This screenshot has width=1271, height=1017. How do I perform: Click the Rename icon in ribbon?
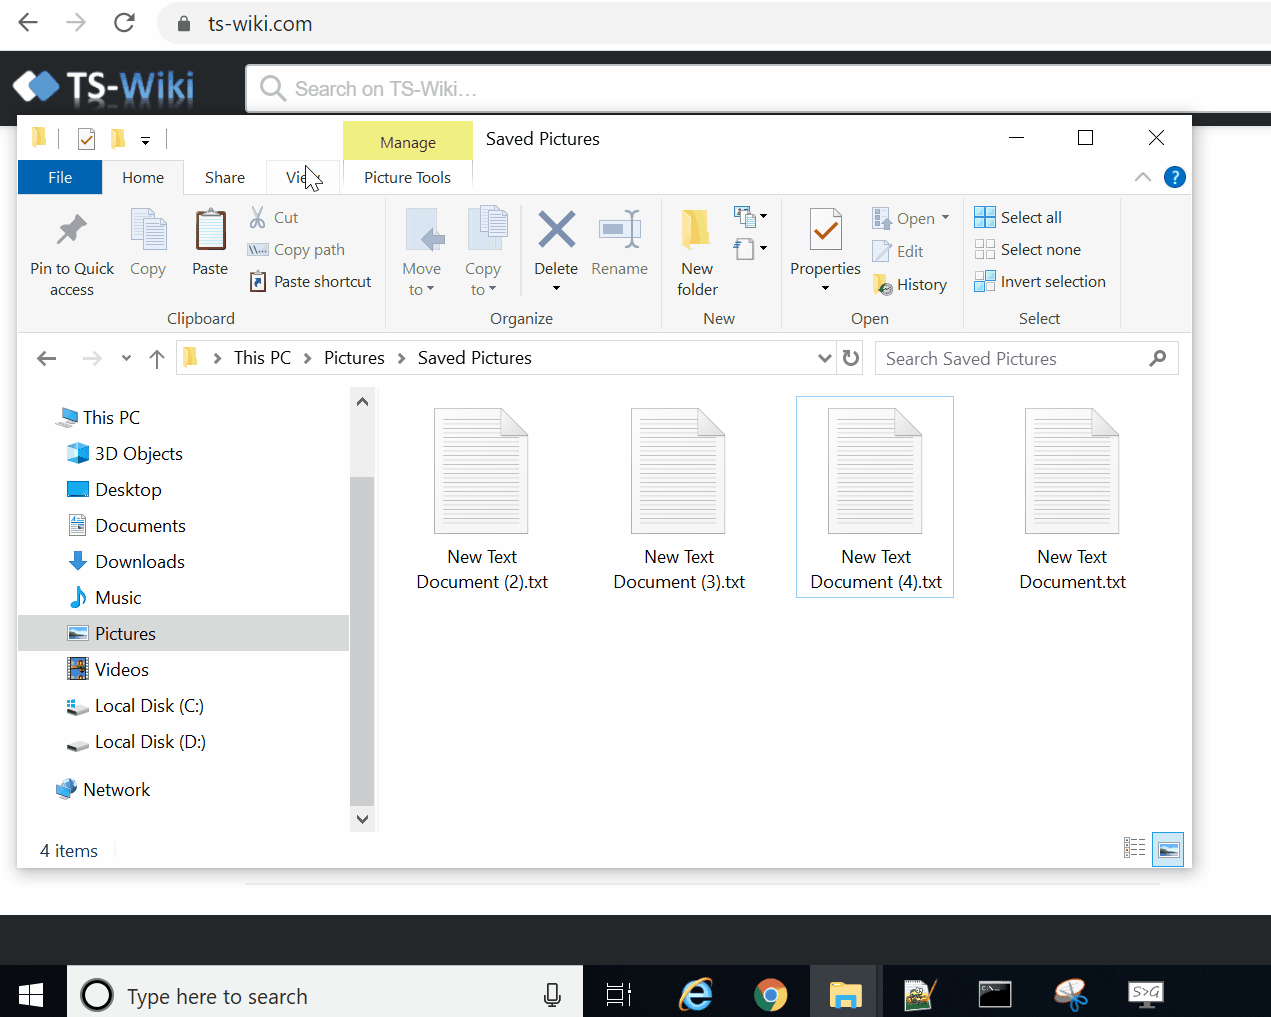(x=619, y=230)
